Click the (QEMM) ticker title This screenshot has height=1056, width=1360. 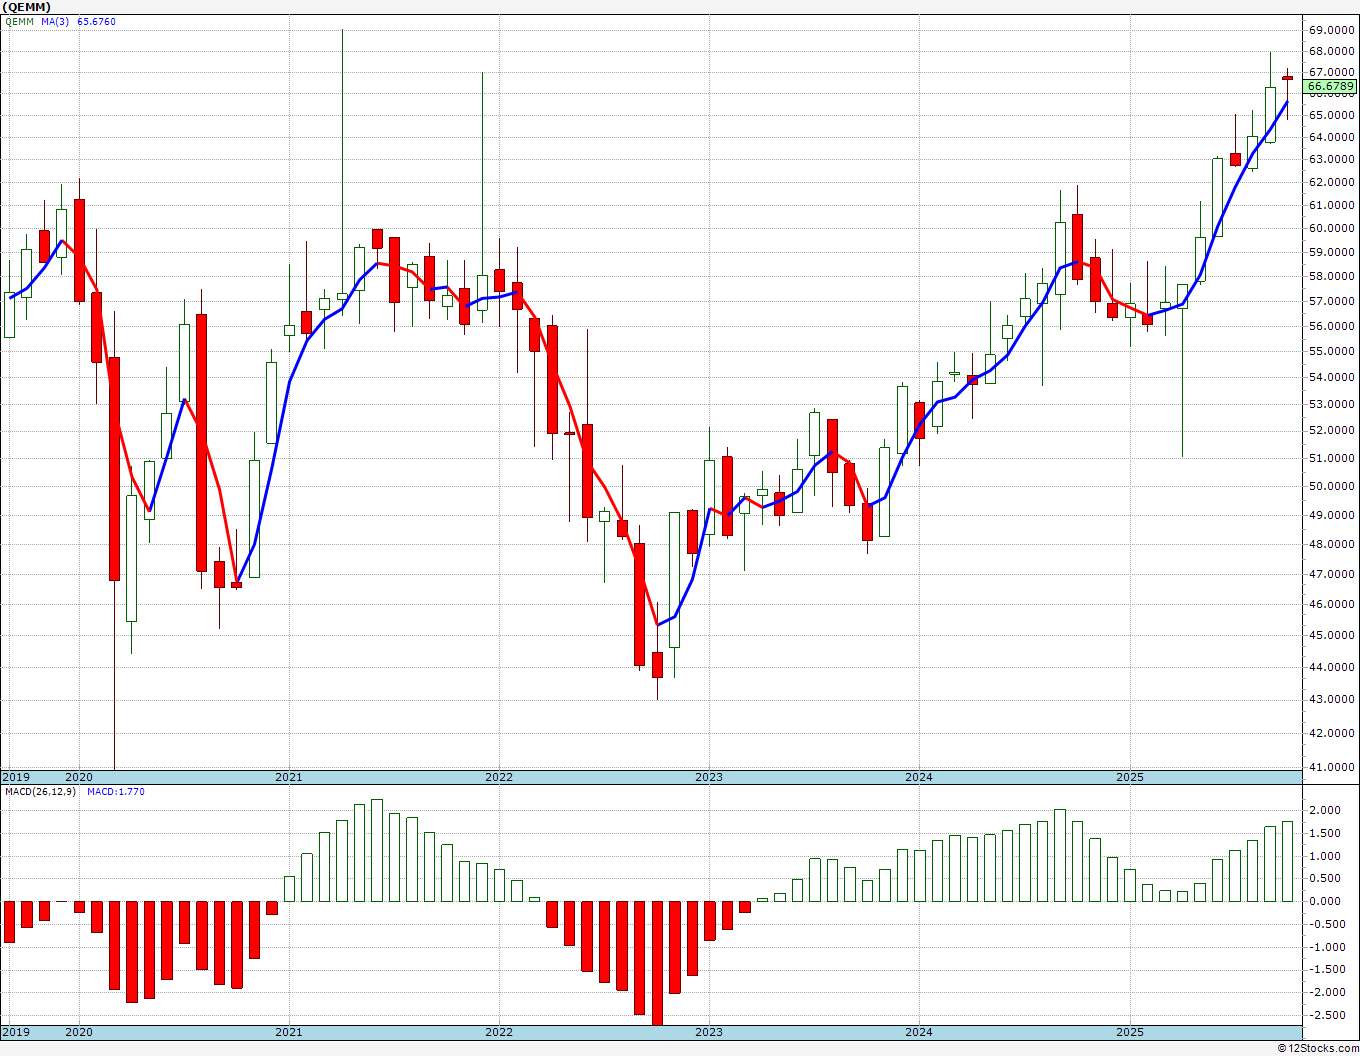(x=27, y=7)
